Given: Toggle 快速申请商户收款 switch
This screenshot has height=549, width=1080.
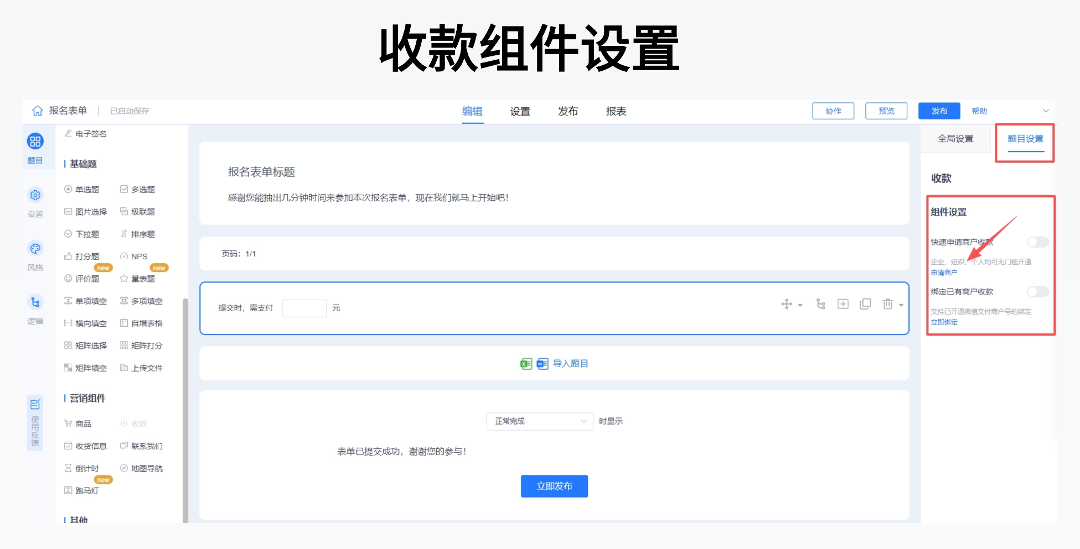Looking at the screenshot, I should (1037, 242).
